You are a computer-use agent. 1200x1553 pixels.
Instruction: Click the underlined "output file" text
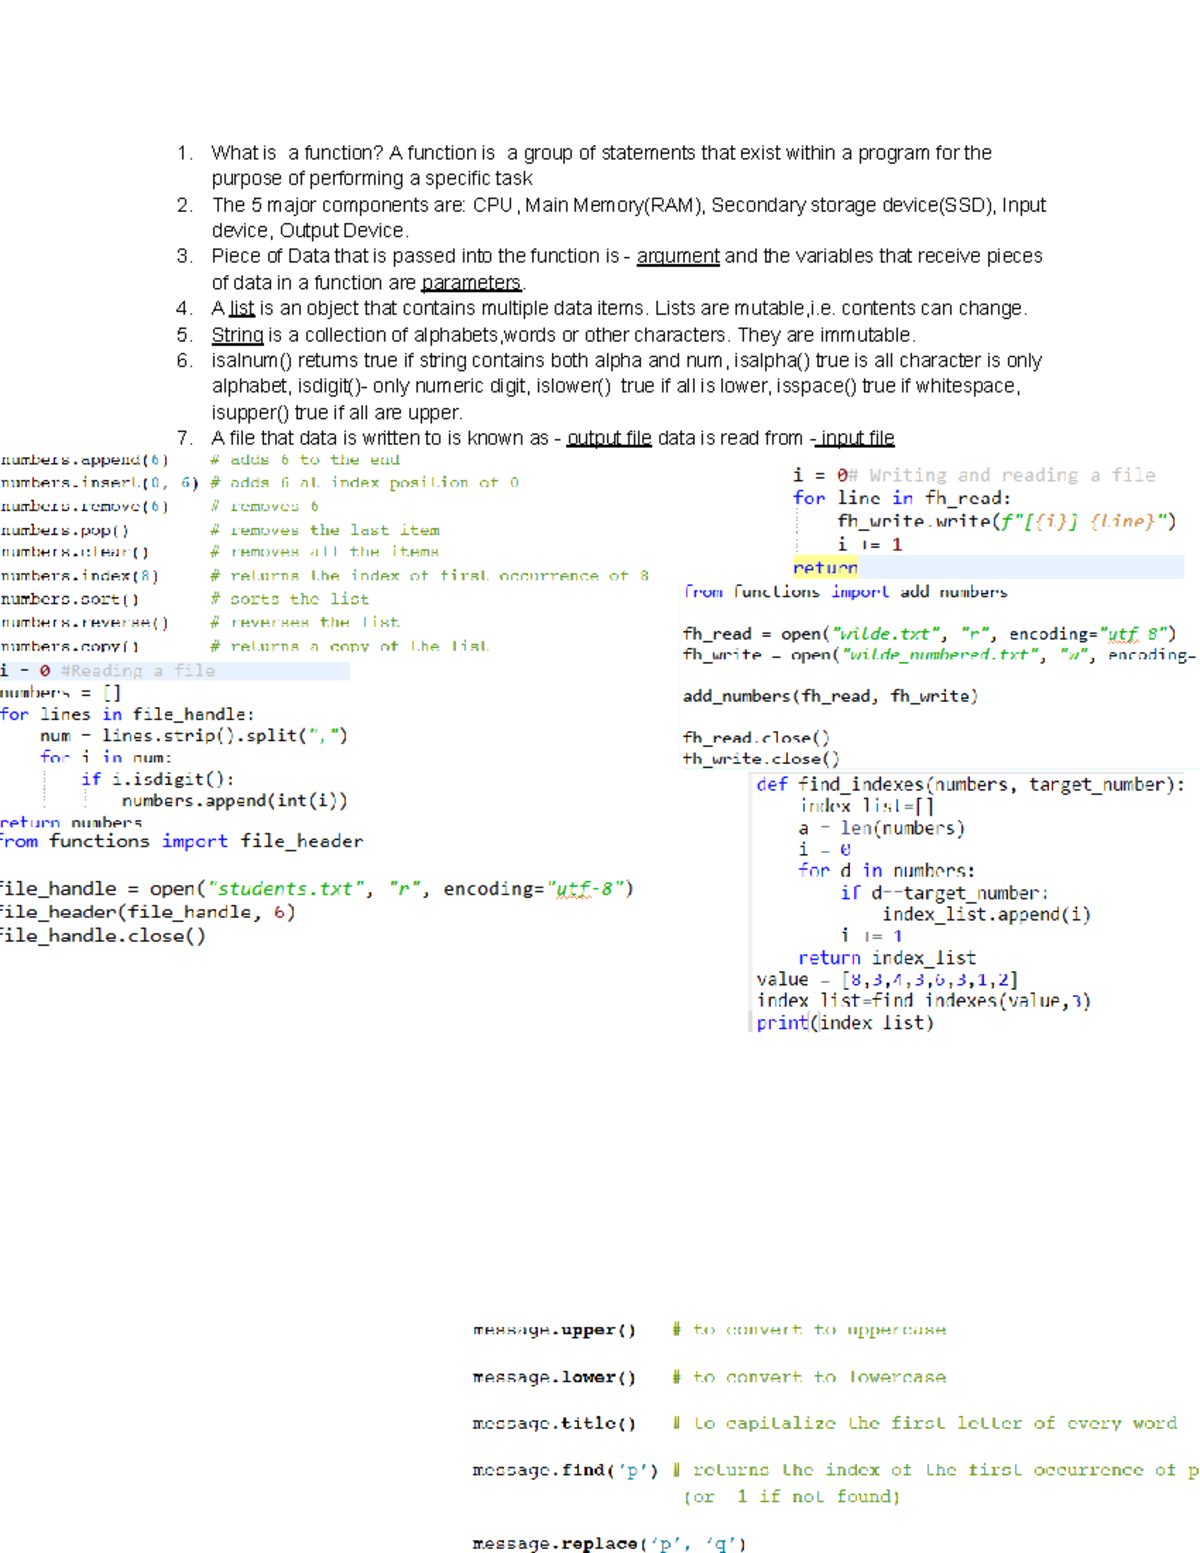[609, 439]
